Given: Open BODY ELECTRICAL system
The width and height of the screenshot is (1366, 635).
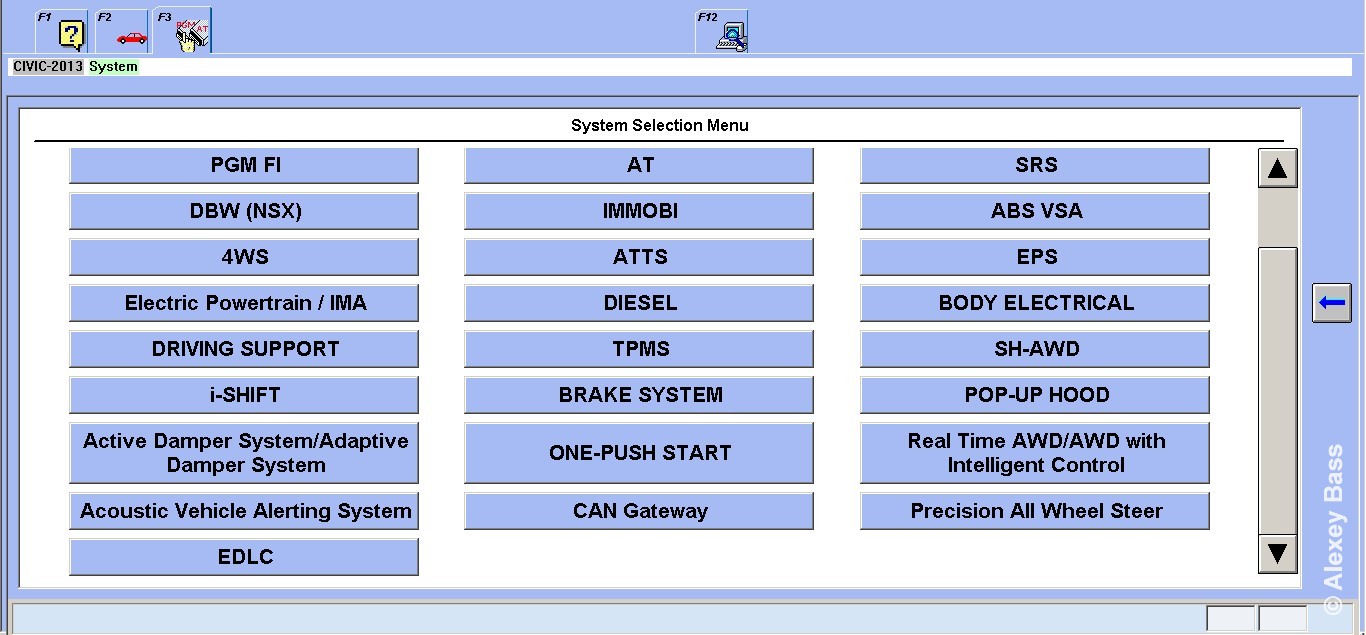Looking at the screenshot, I should tap(1035, 304).
